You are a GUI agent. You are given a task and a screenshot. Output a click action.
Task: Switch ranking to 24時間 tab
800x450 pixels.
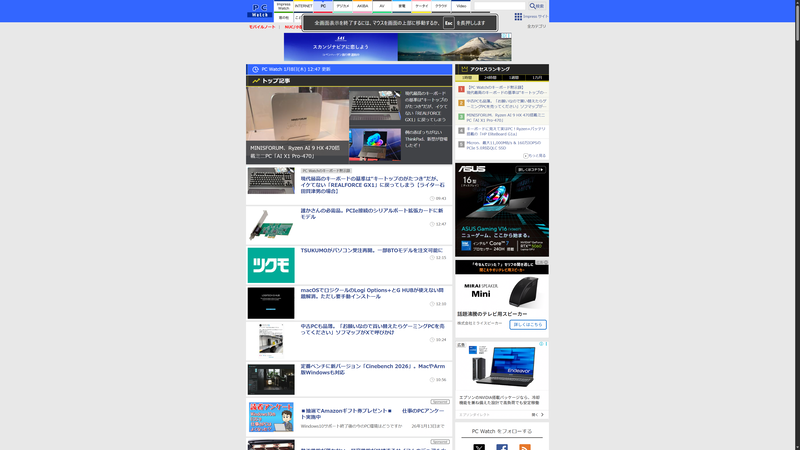pyautogui.click(x=490, y=78)
